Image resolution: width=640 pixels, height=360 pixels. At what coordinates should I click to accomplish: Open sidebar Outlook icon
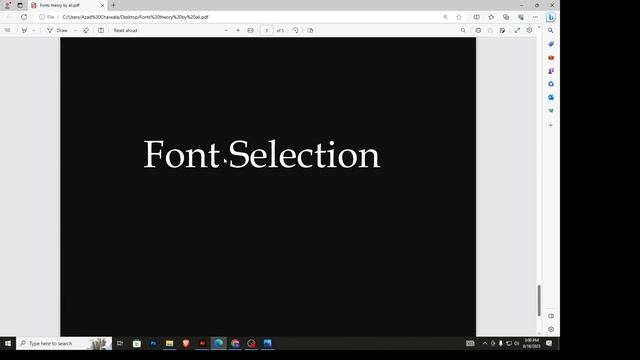tap(551, 97)
